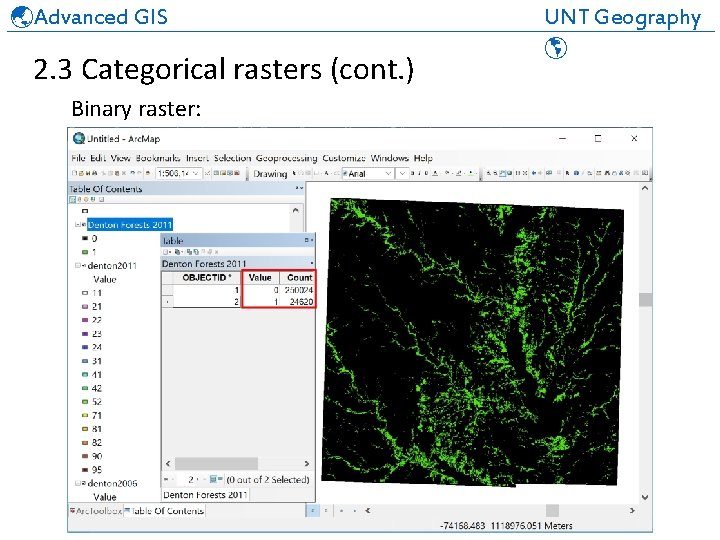
Task: Open the font size dropdown
Action: pos(403,173)
